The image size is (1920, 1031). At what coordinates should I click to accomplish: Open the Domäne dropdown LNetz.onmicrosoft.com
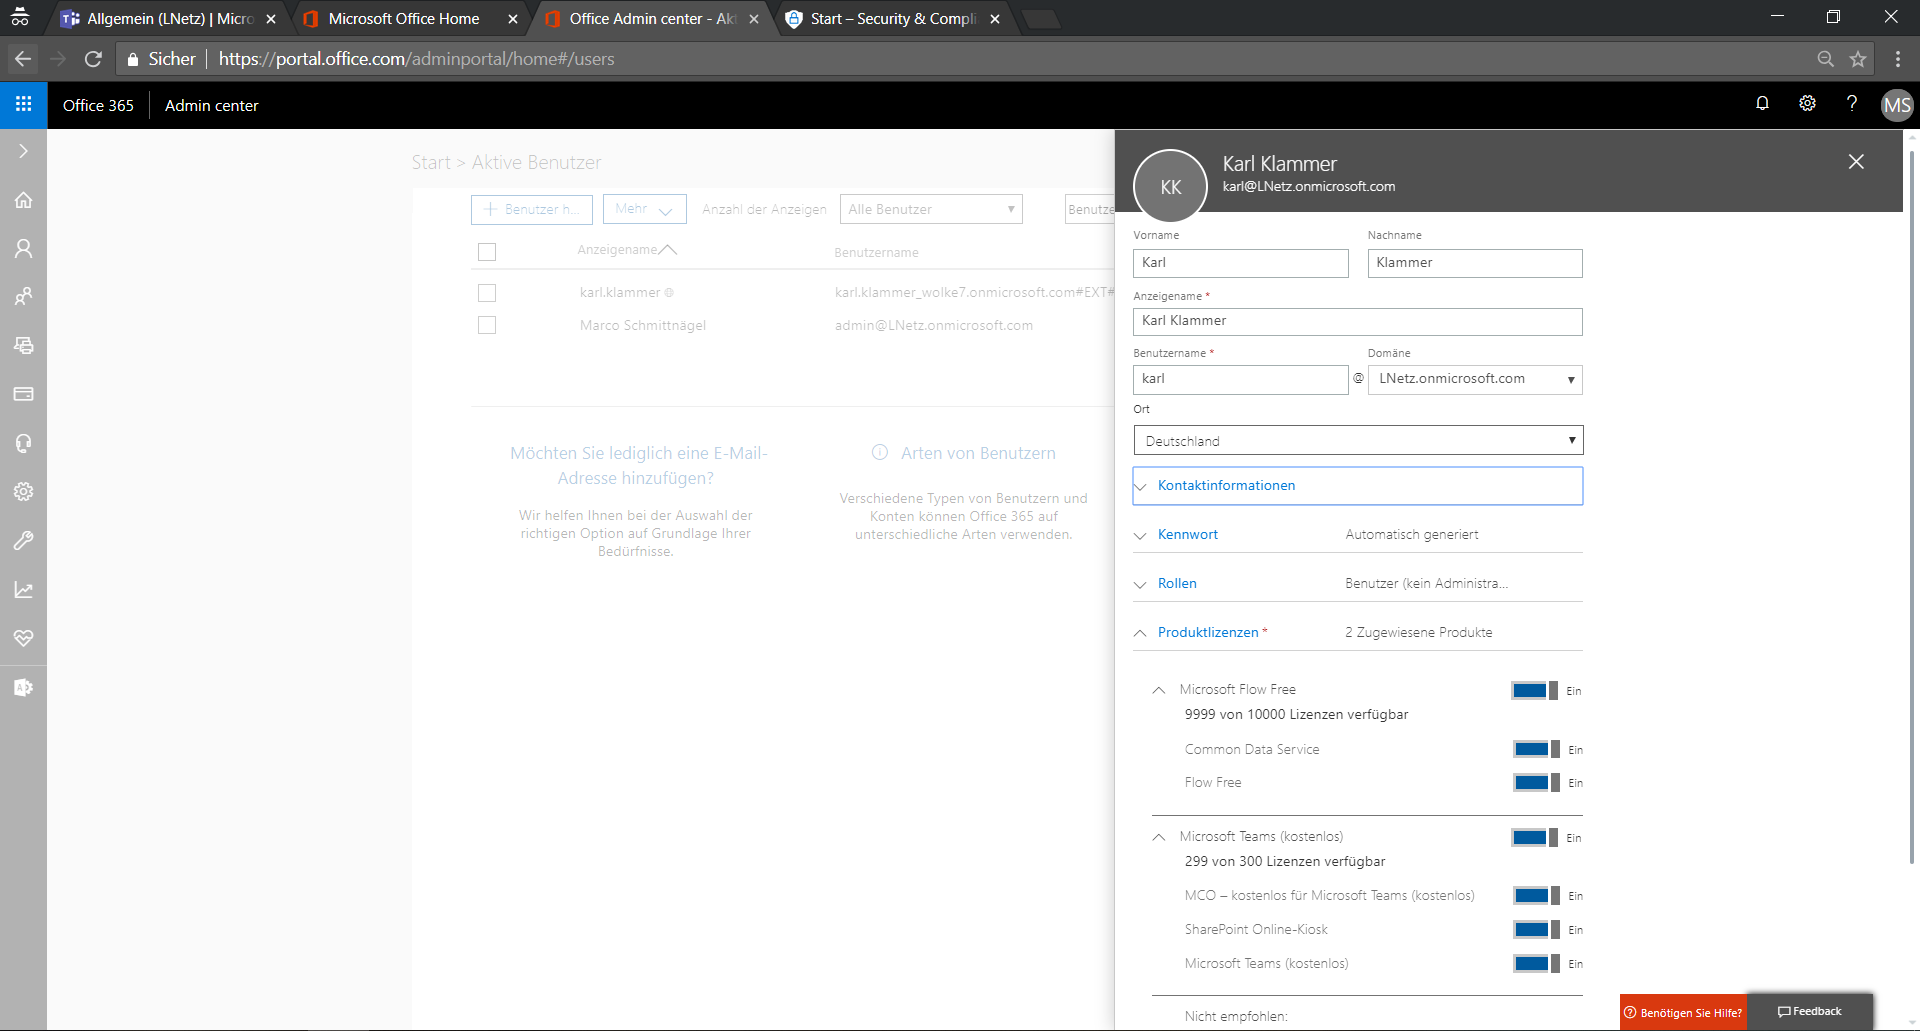(x=1475, y=379)
